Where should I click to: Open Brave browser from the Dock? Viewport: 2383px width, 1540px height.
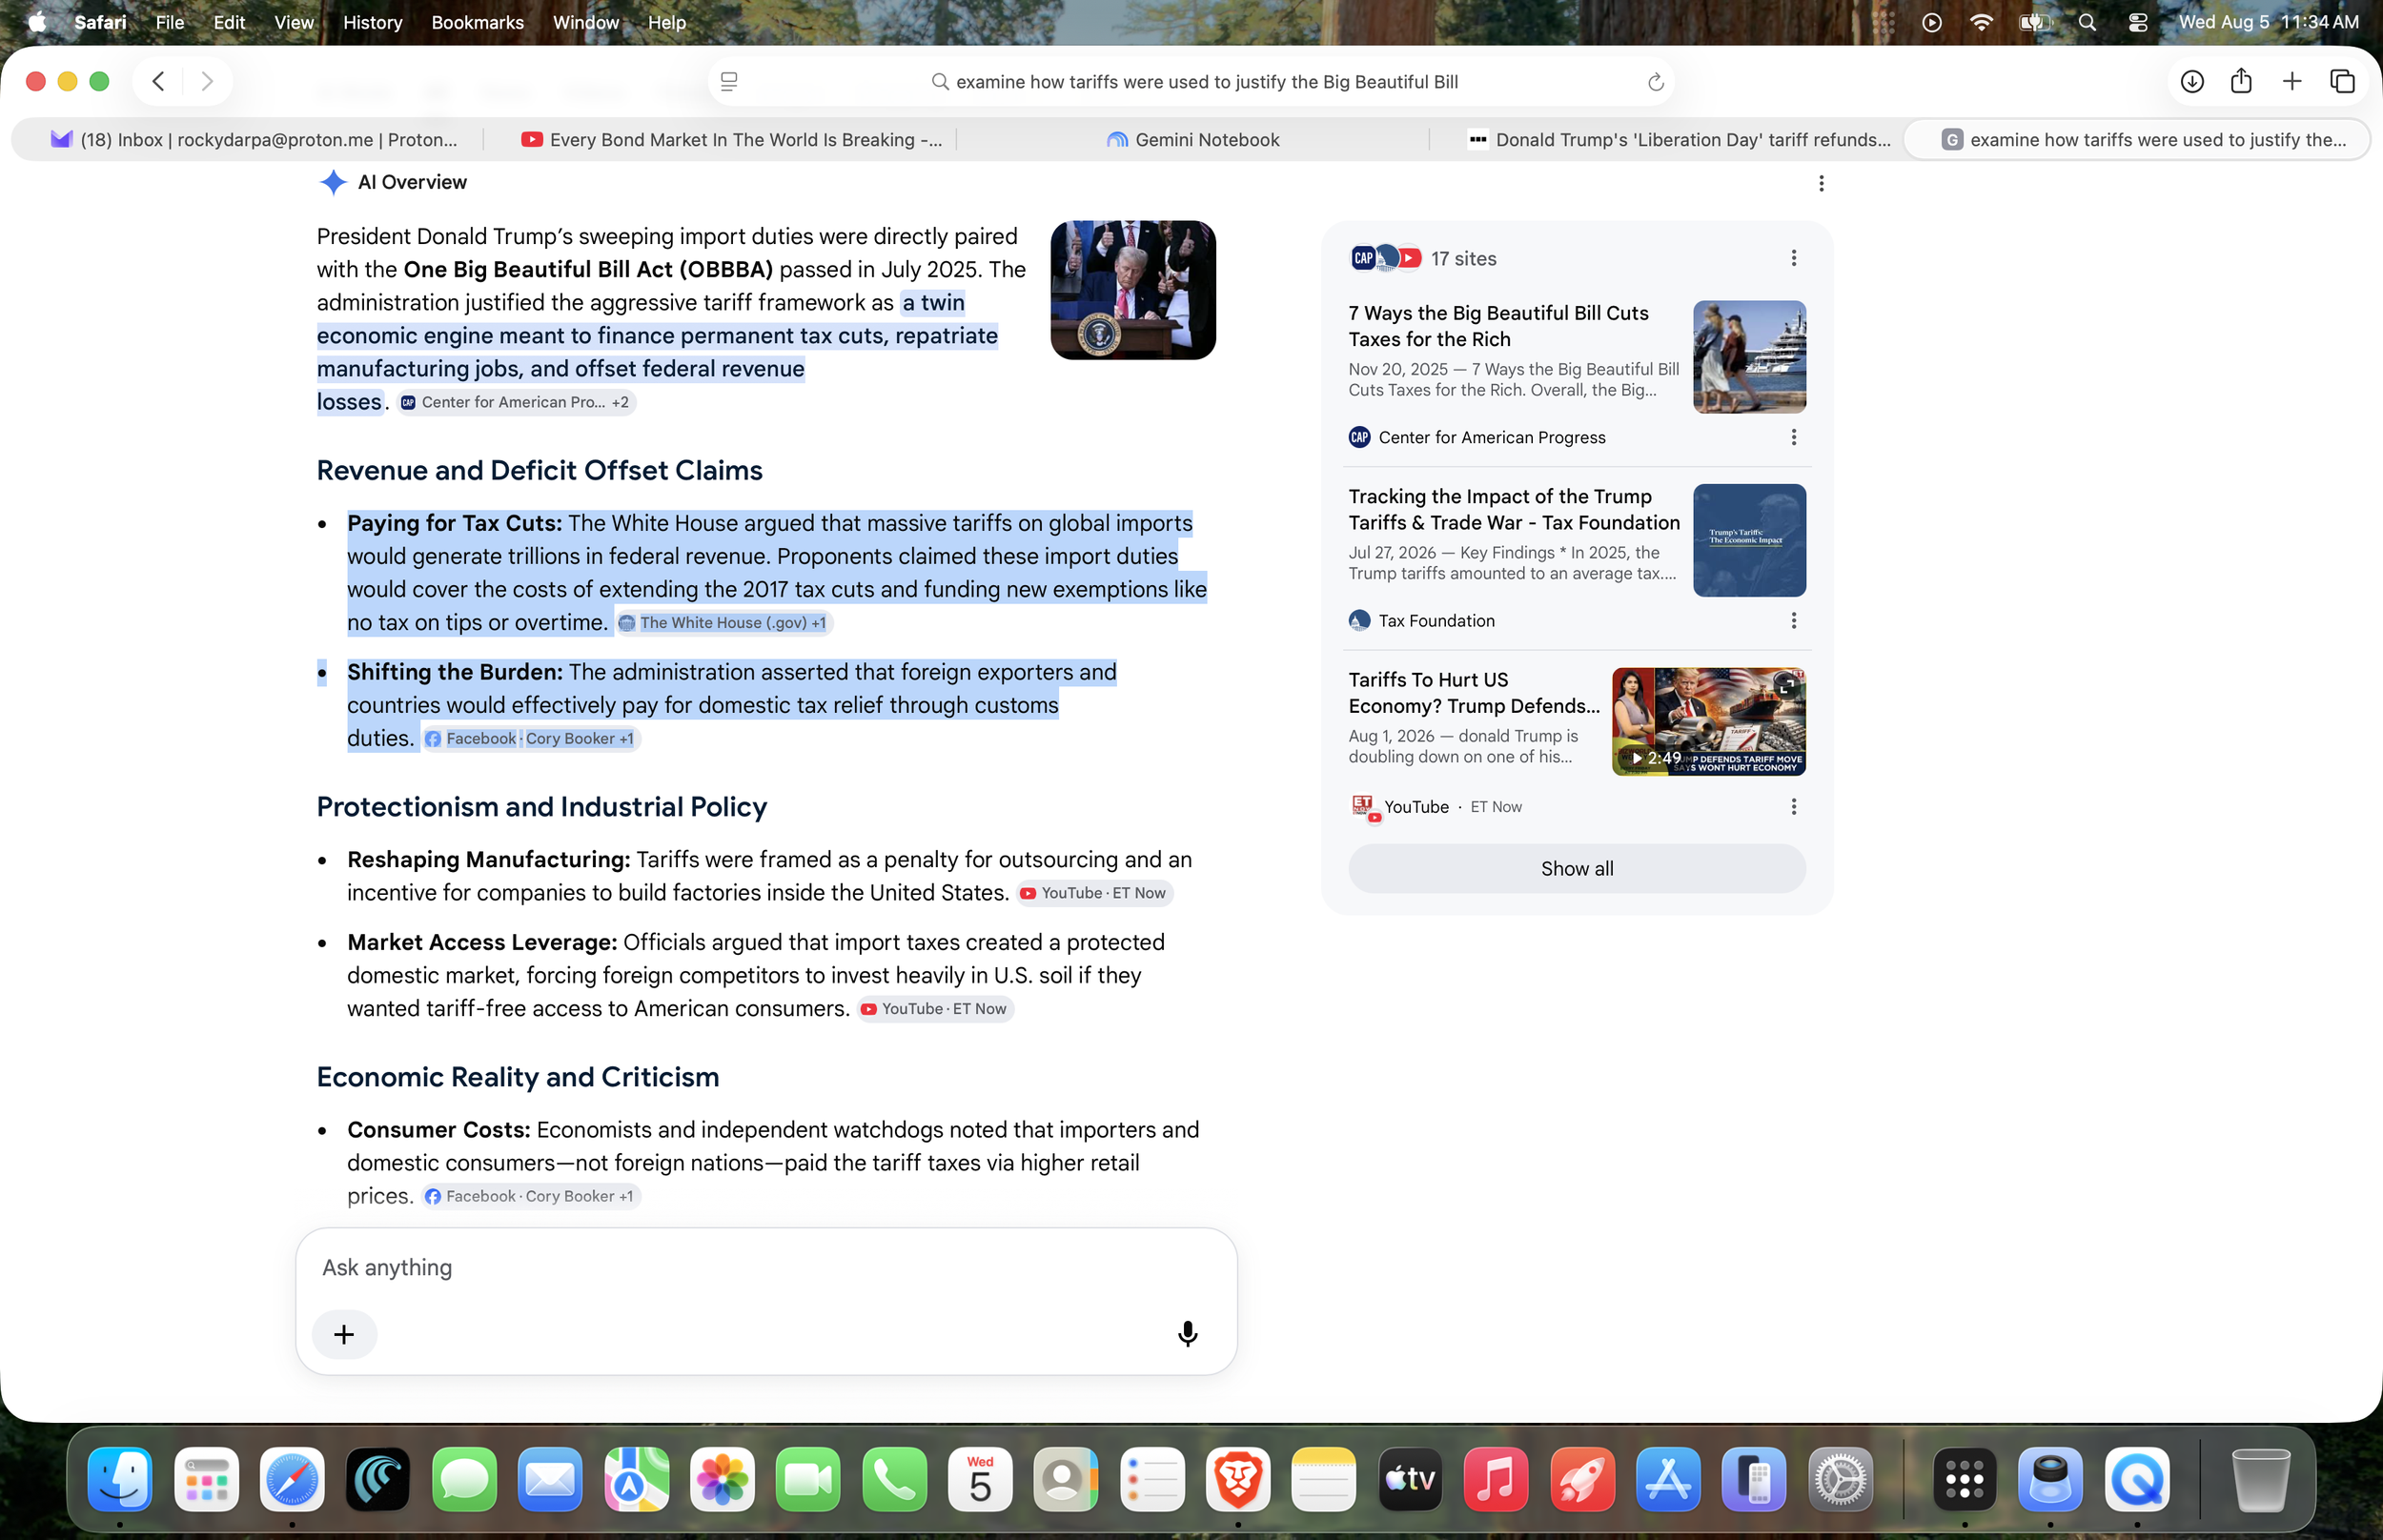point(1238,1478)
